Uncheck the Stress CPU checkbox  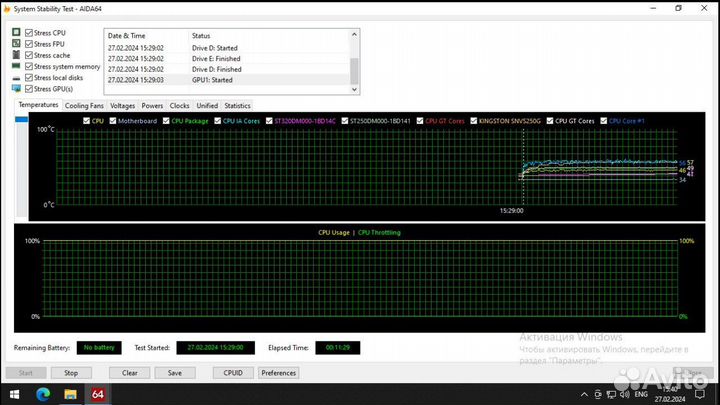[x=29, y=33]
